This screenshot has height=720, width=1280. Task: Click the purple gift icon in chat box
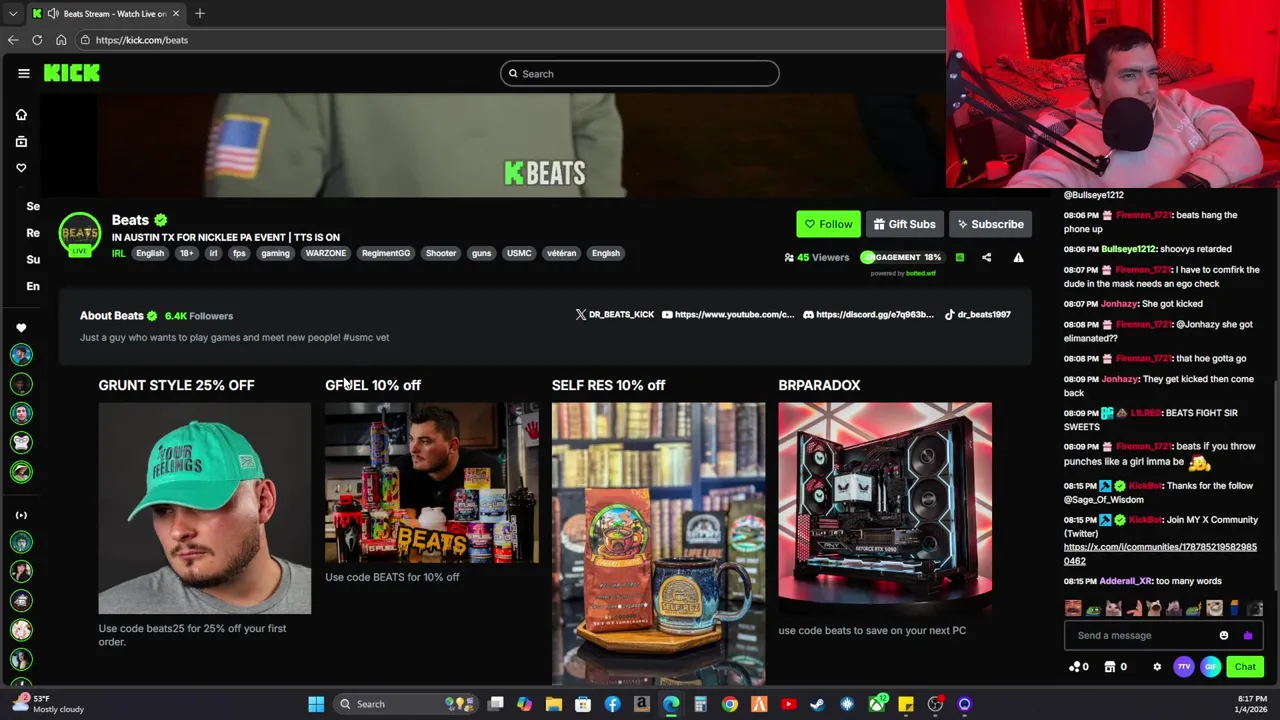pyautogui.click(x=1247, y=635)
